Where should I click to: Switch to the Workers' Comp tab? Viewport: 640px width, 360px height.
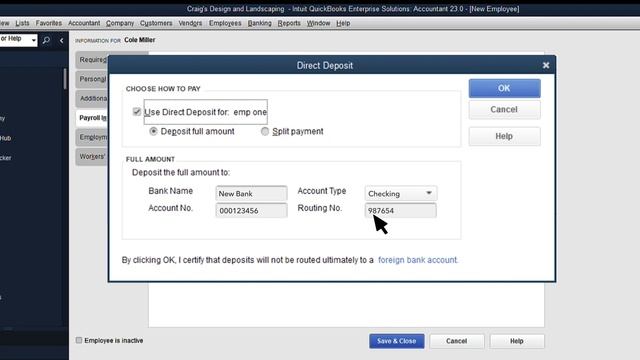(92, 157)
